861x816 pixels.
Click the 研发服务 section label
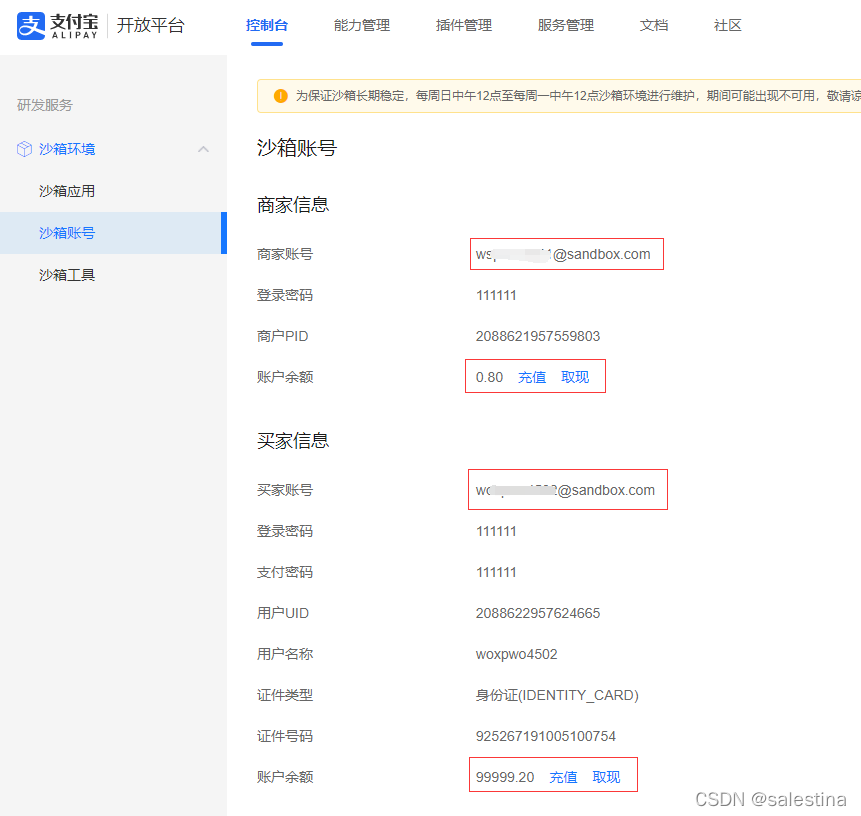[x=45, y=105]
